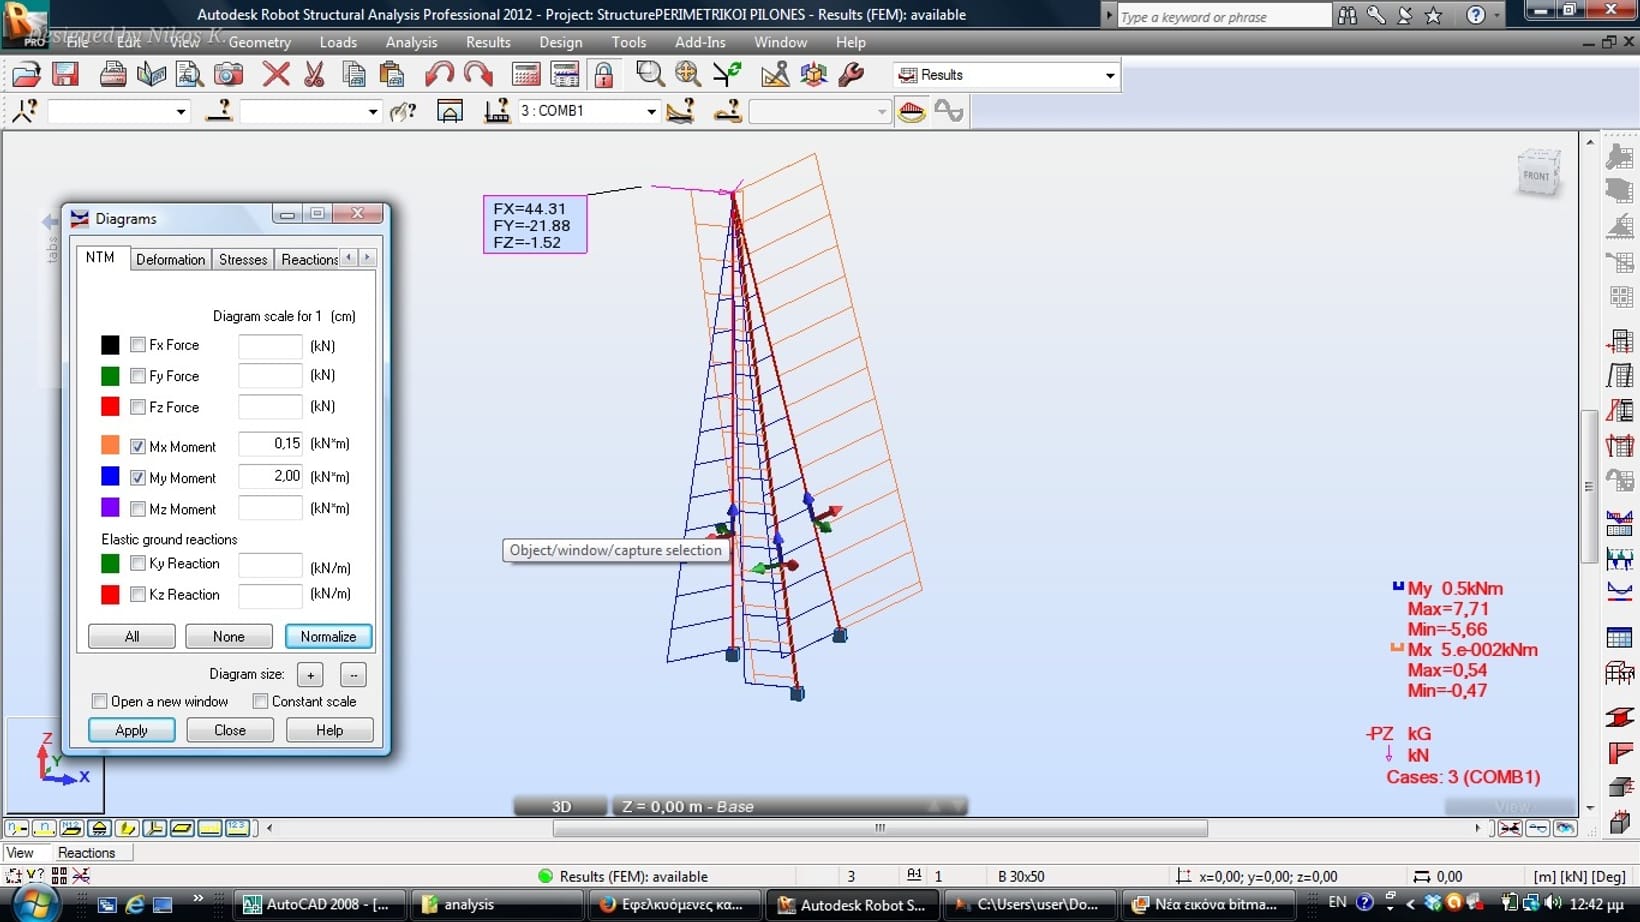Open the empty node selection dropdown
Image resolution: width=1640 pixels, height=922 pixels.
click(180, 112)
